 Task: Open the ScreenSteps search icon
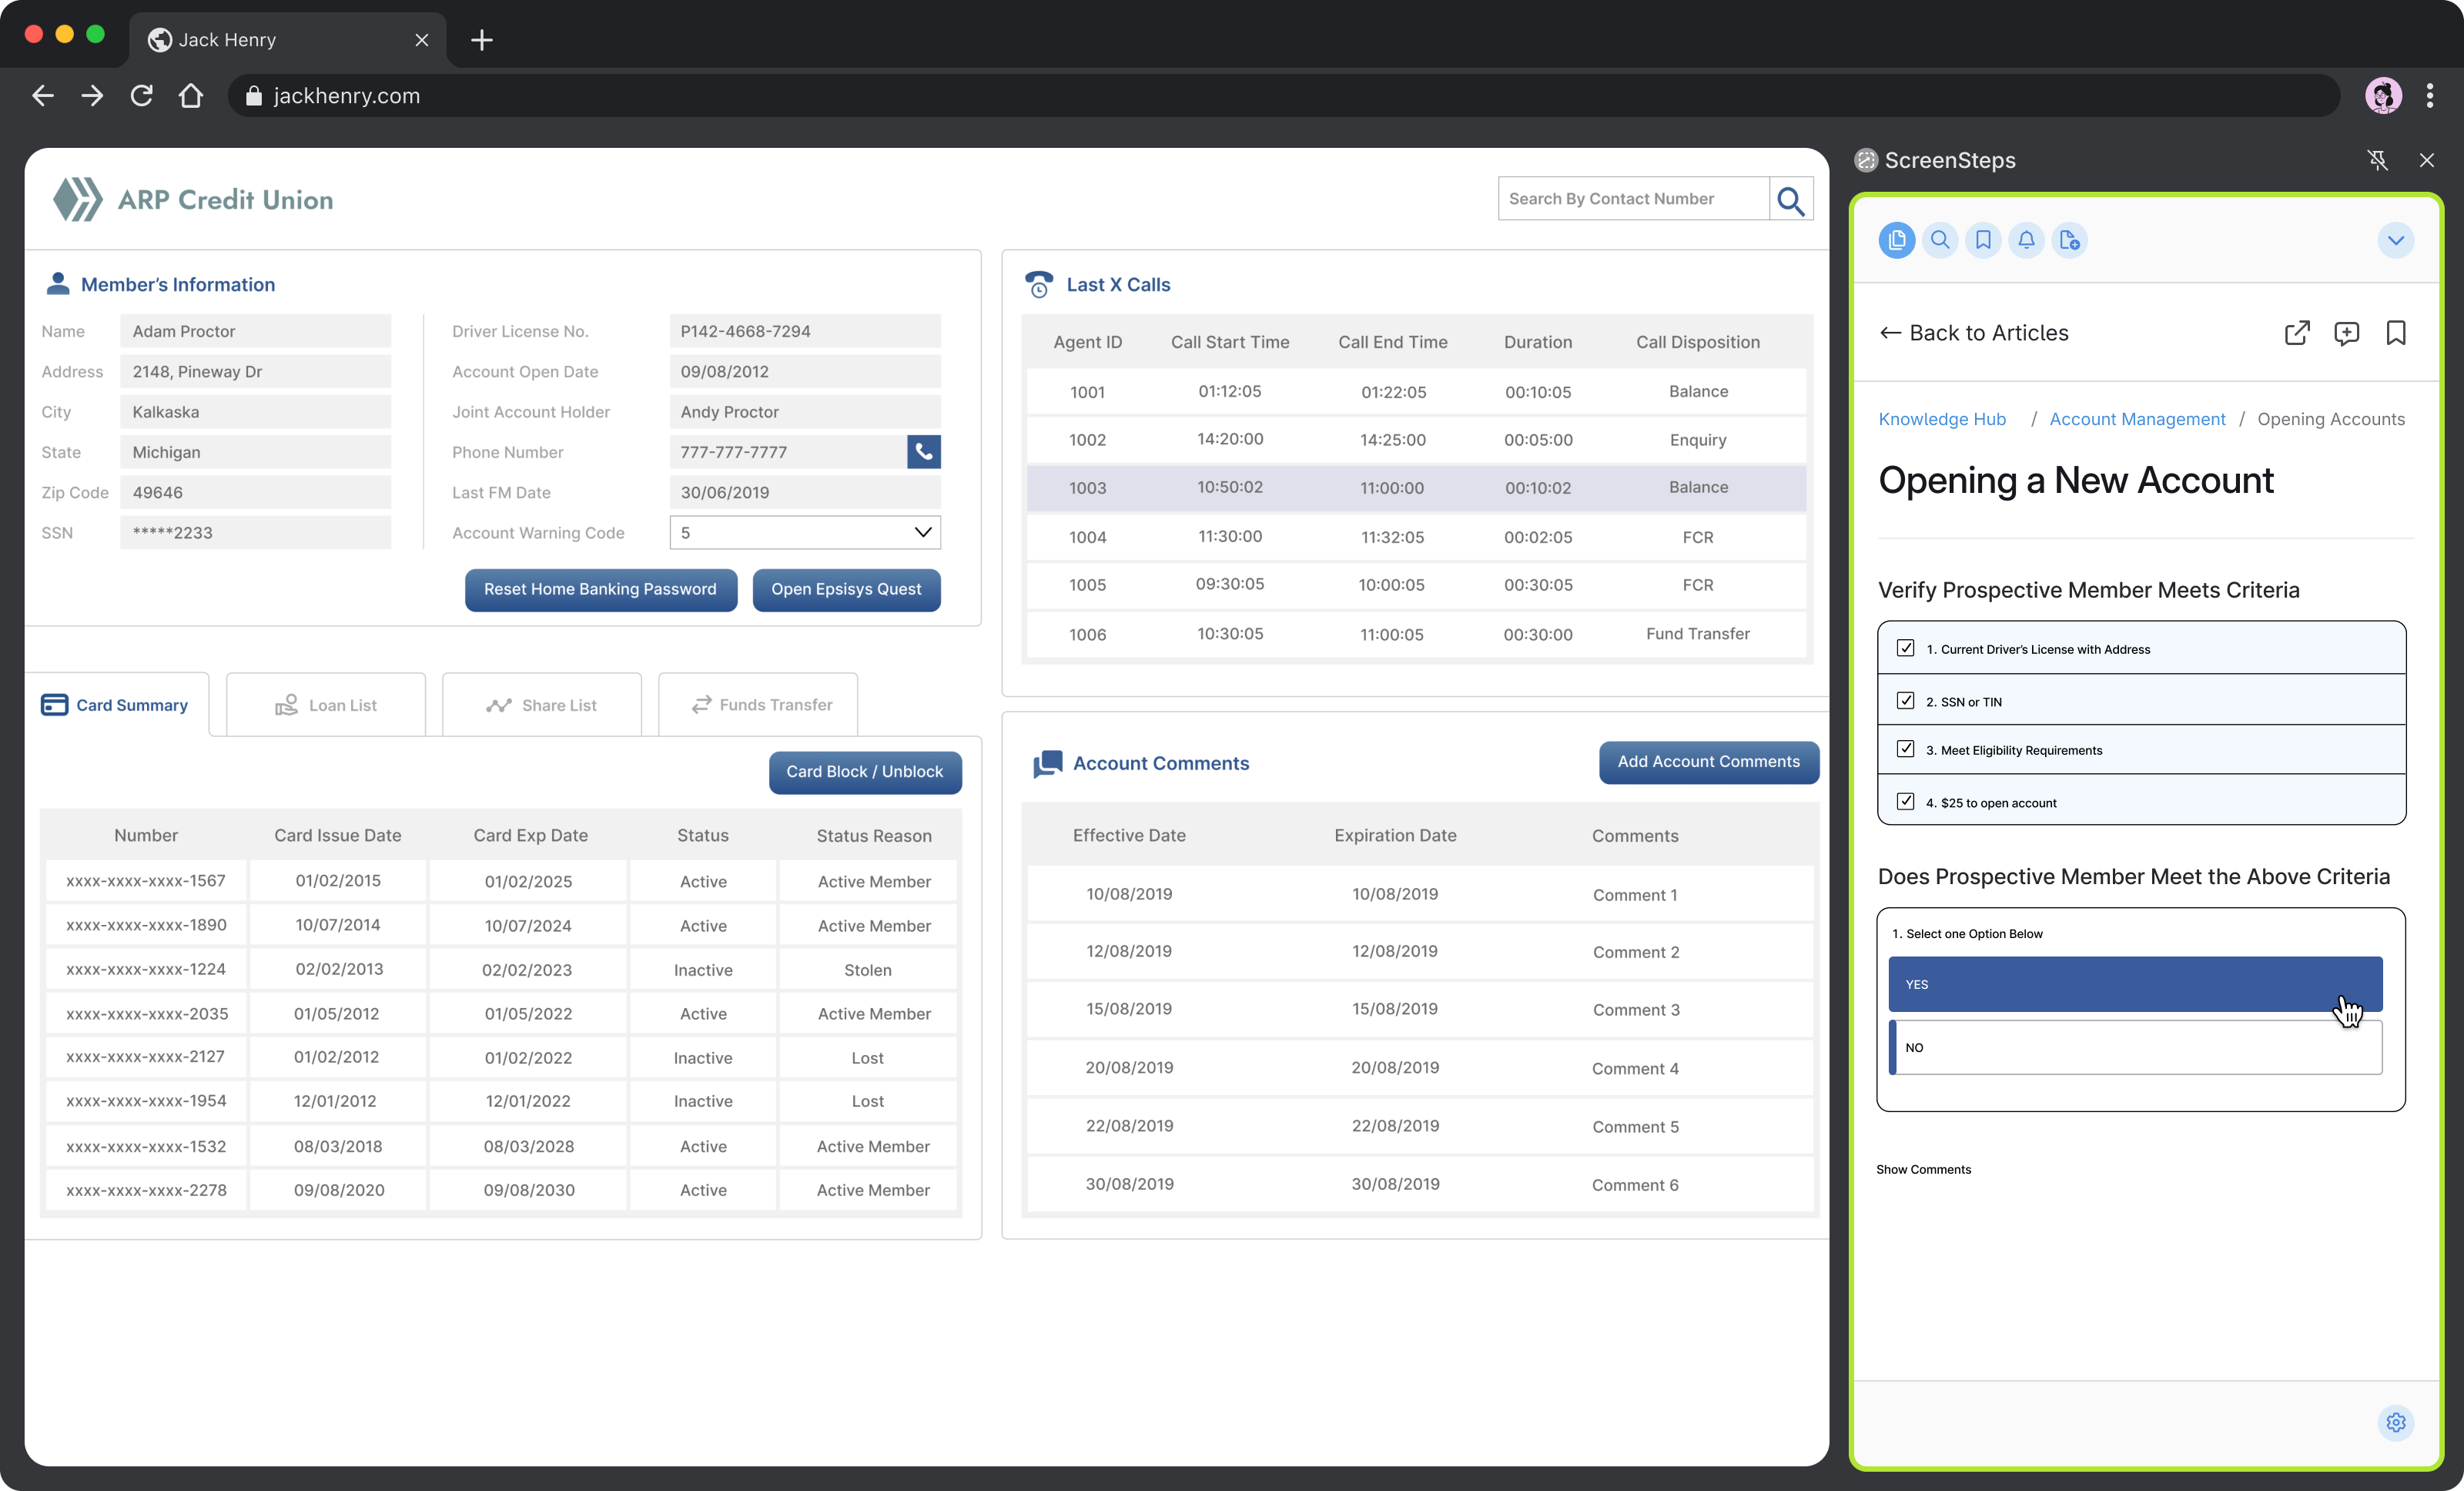[x=1940, y=240]
